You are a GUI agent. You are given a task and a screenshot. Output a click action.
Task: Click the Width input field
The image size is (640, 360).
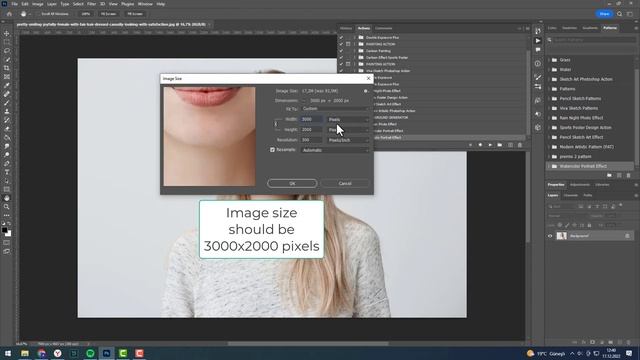pyautogui.click(x=311, y=120)
